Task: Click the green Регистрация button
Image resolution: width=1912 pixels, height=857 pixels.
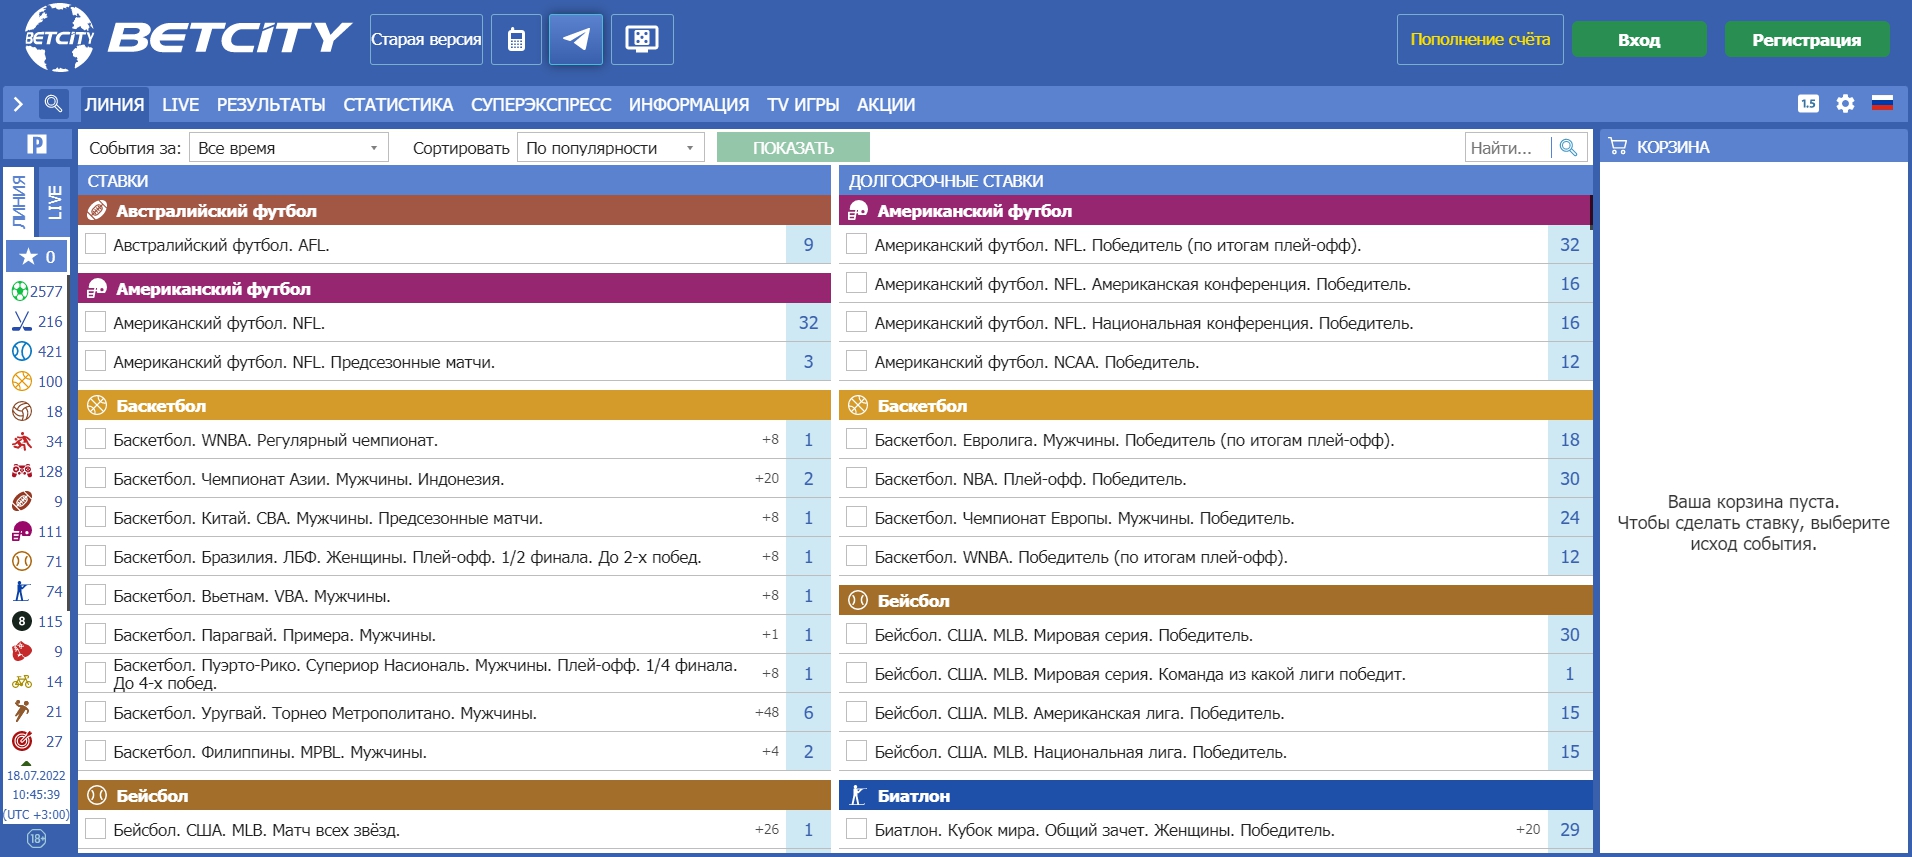Action: point(1806,40)
